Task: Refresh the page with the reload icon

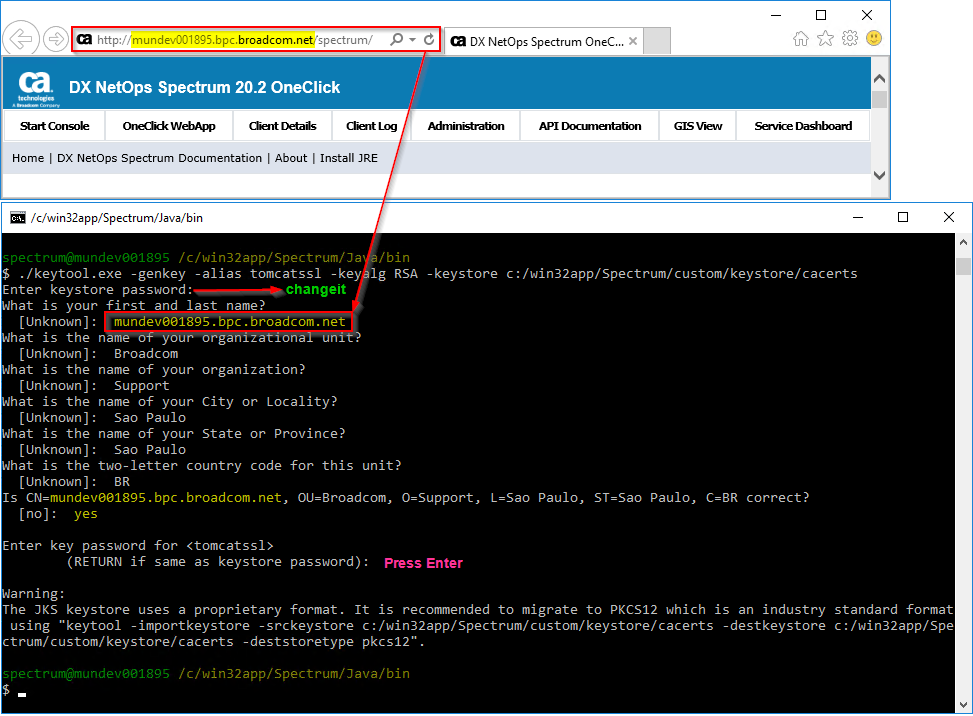Action: tap(429, 40)
